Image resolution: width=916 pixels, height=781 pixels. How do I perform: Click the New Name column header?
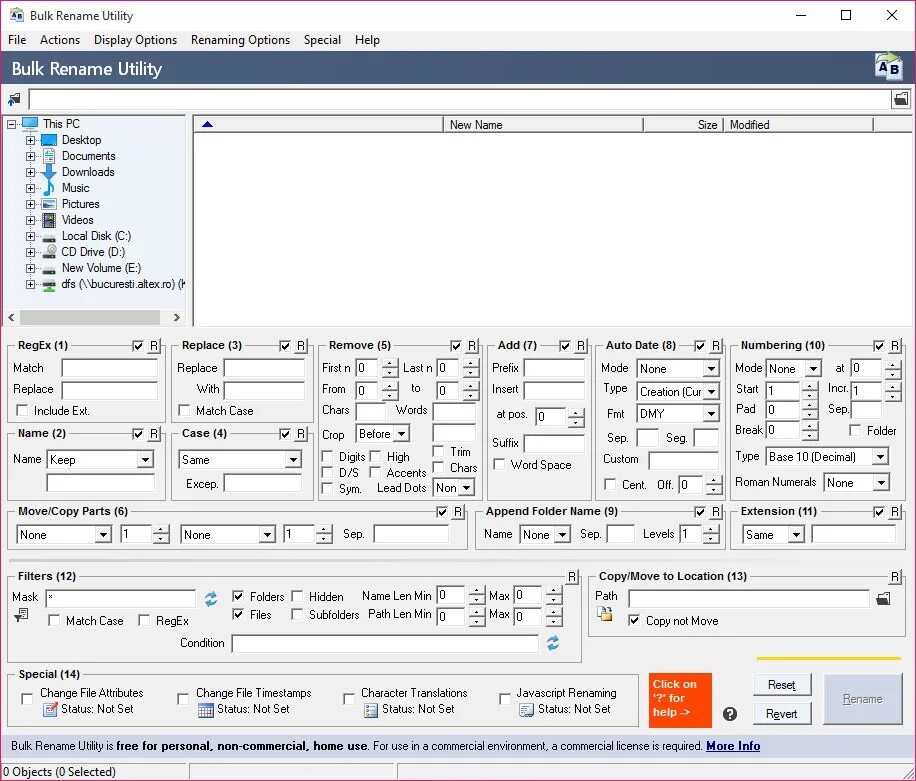543,124
